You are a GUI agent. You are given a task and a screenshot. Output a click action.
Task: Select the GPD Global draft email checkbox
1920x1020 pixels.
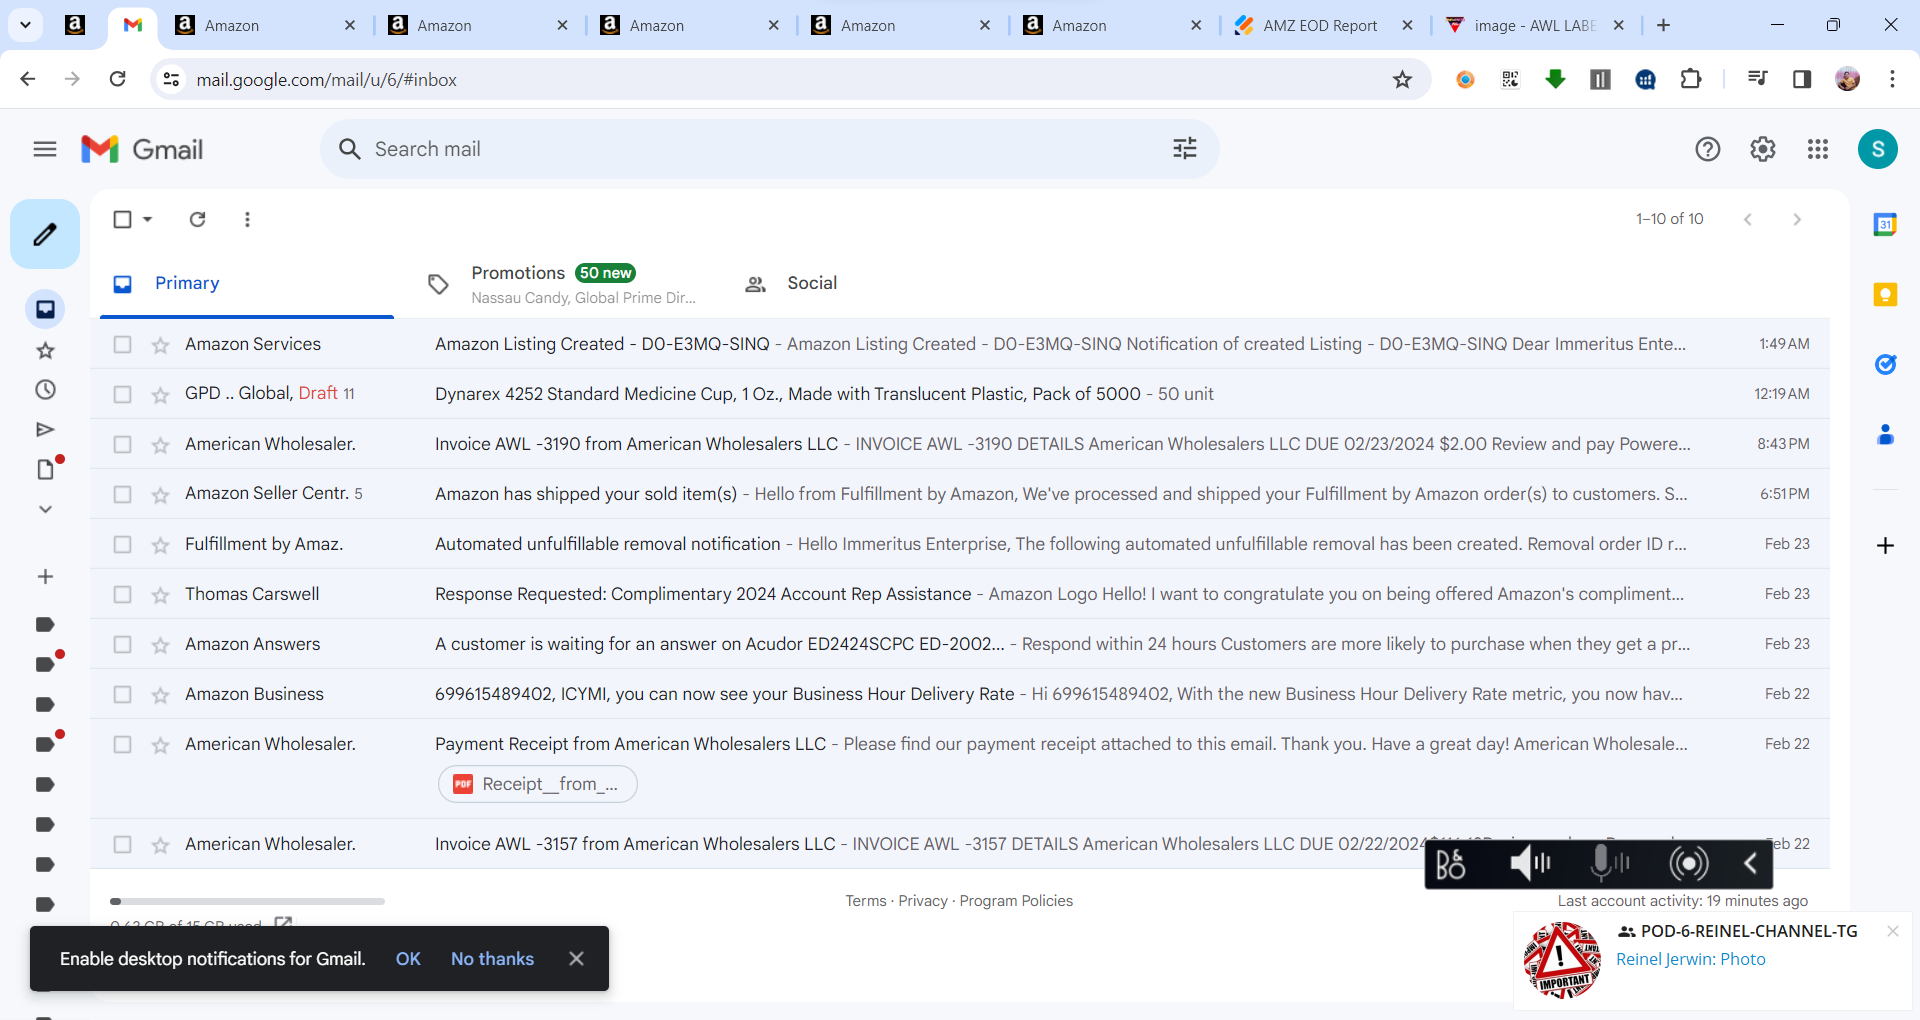(x=122, y=394)
